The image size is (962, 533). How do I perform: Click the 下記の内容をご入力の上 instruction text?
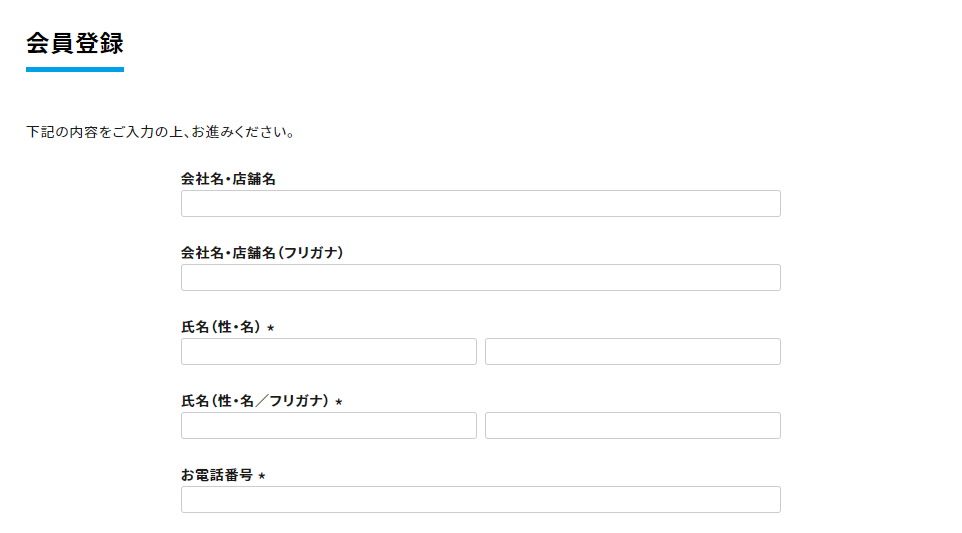[160, 132]
